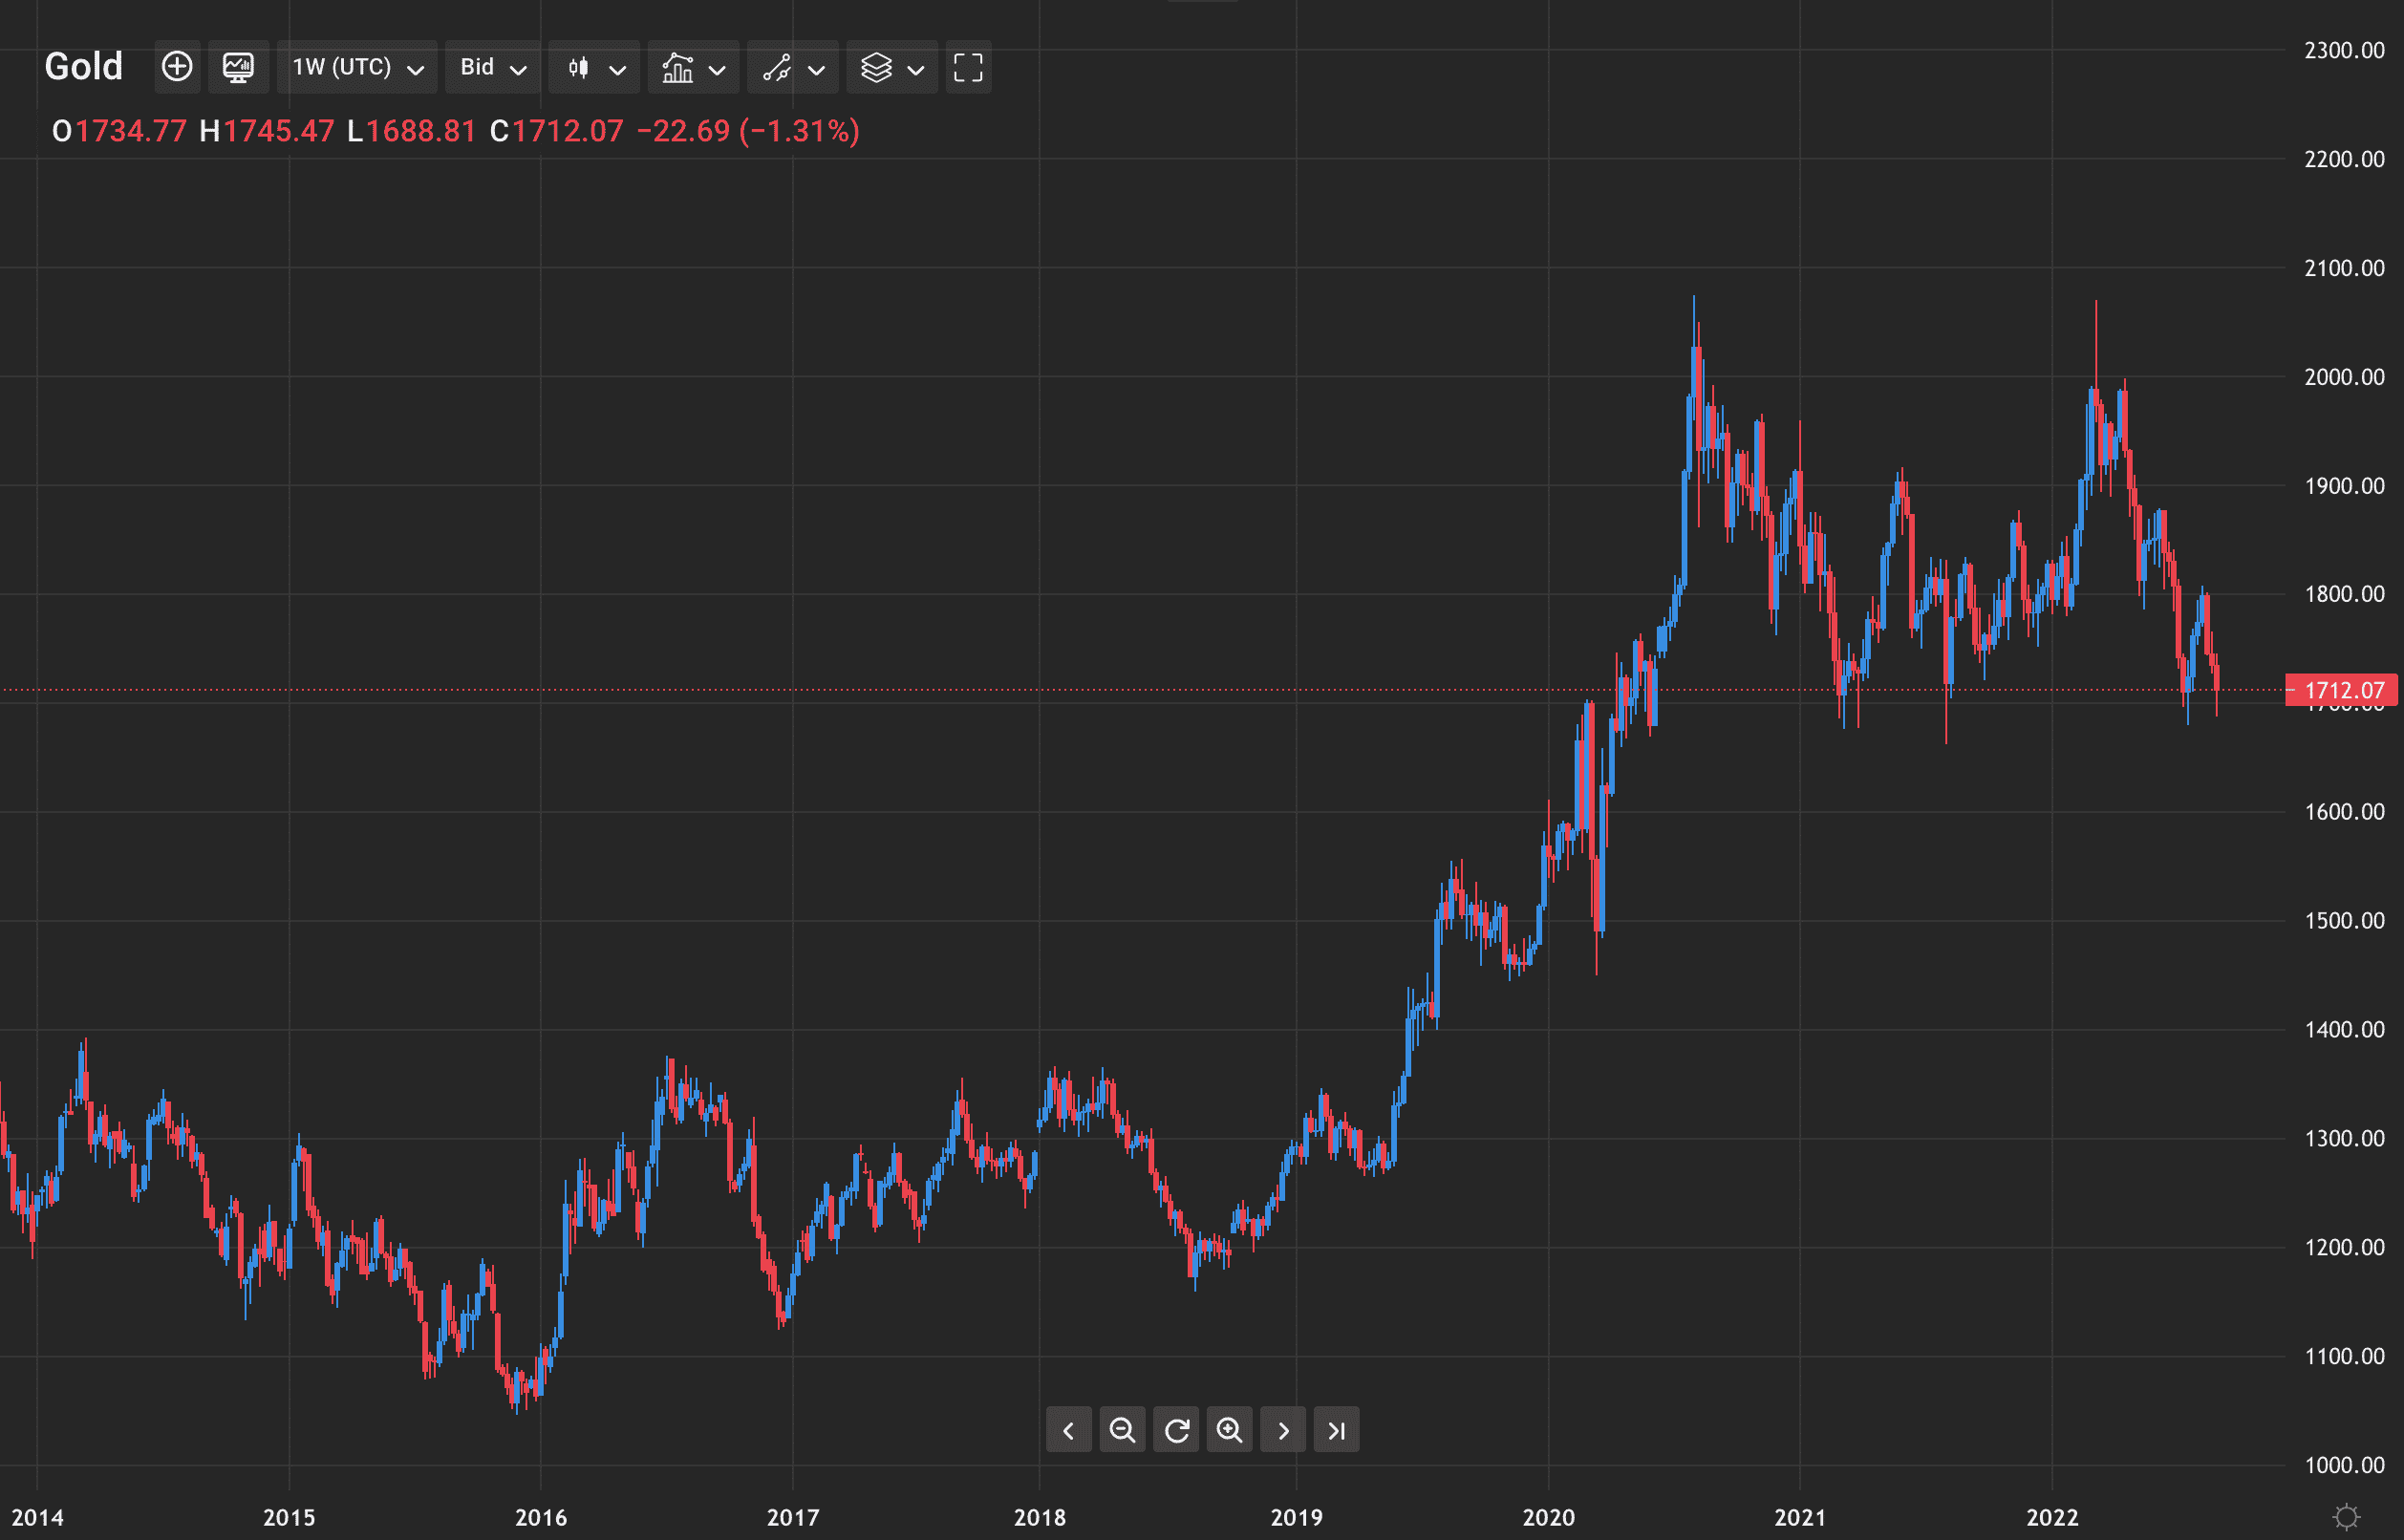Click the 2000.00 price axis label

click(x=2344, y=377)
